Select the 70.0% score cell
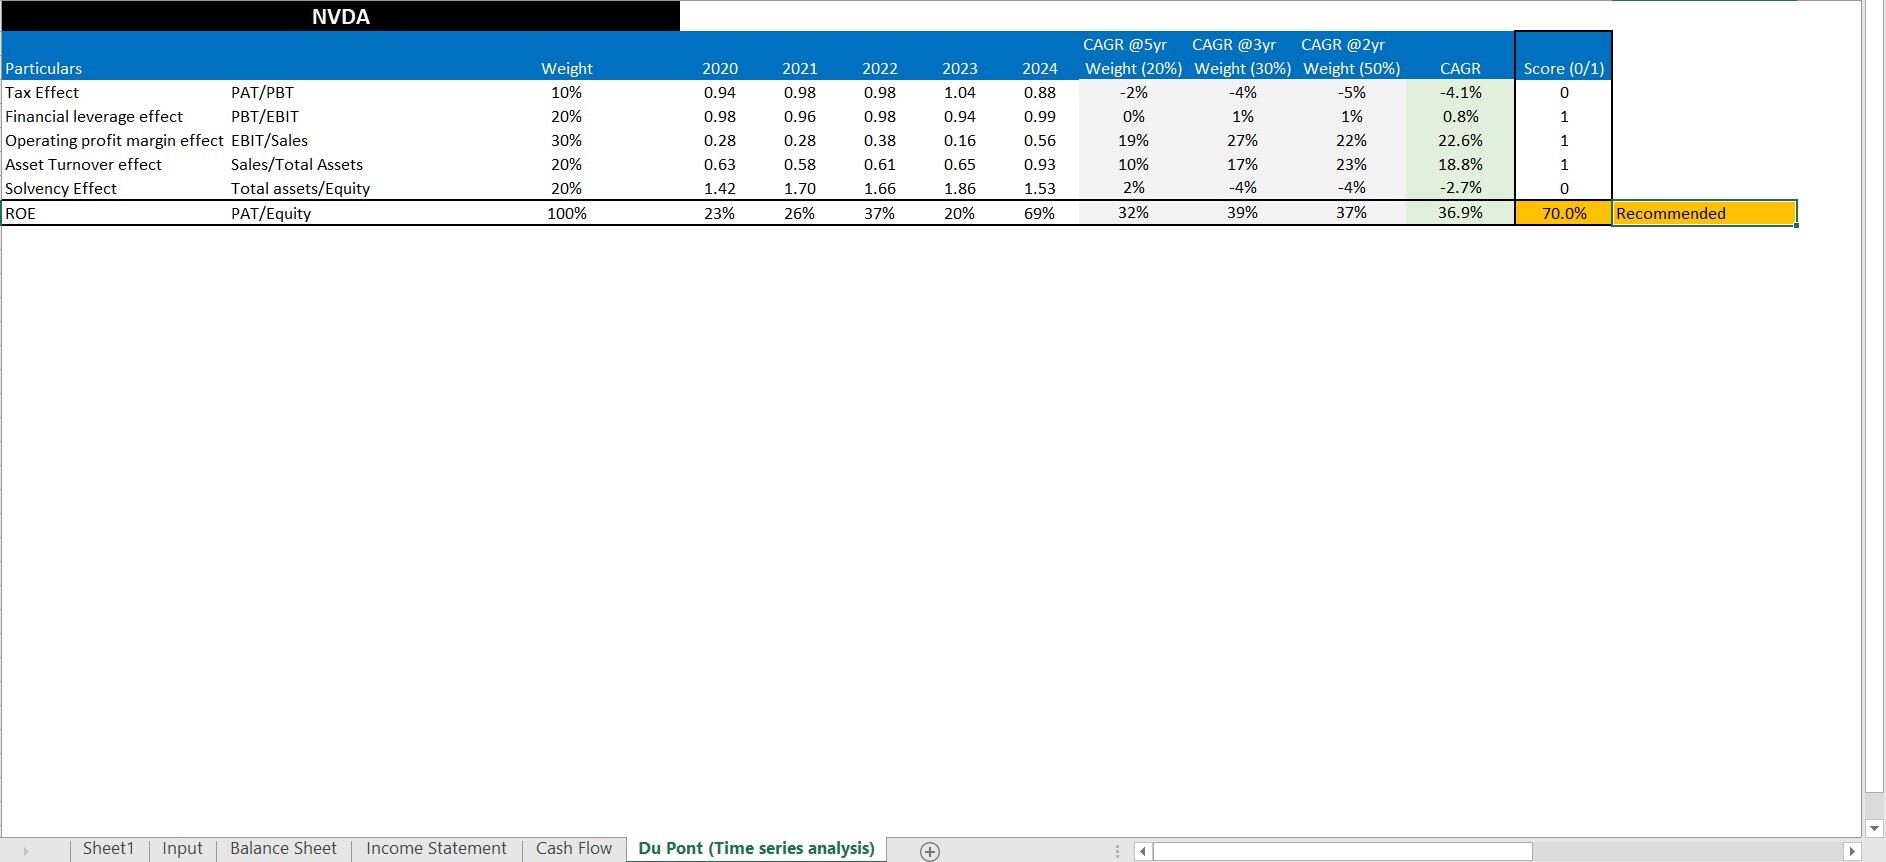The image size is (1886, 862). click(x=1564, y=213)
